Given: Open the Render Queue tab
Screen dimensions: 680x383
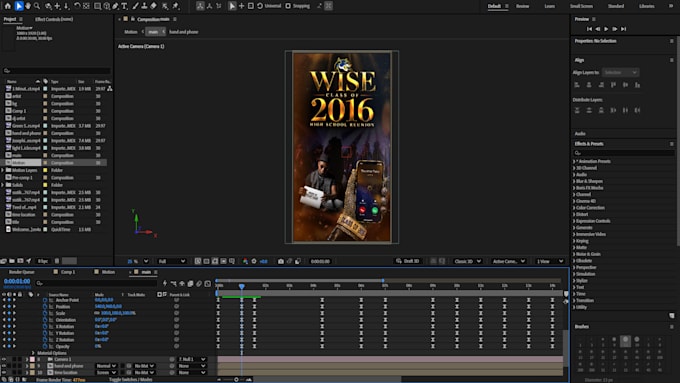Looking at the screenshot, I should pos(22,272).
